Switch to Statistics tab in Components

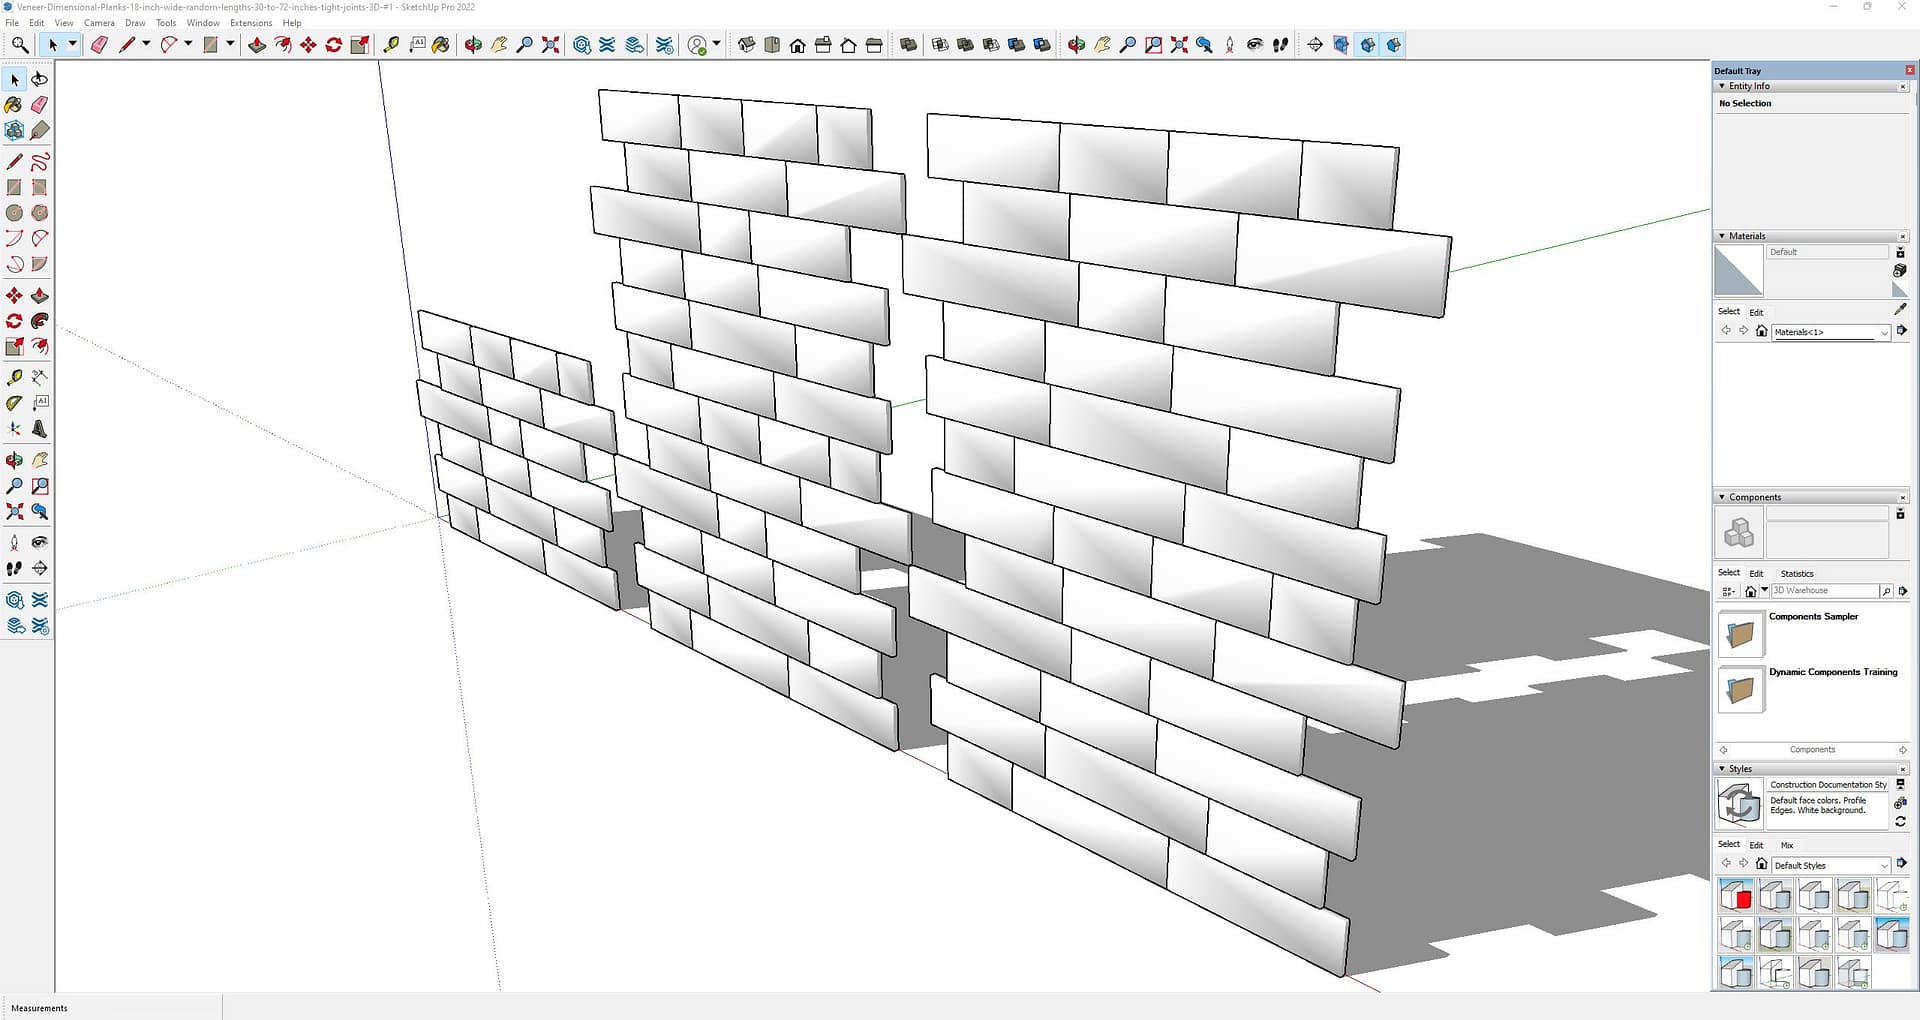click(x=1796, y=573)
